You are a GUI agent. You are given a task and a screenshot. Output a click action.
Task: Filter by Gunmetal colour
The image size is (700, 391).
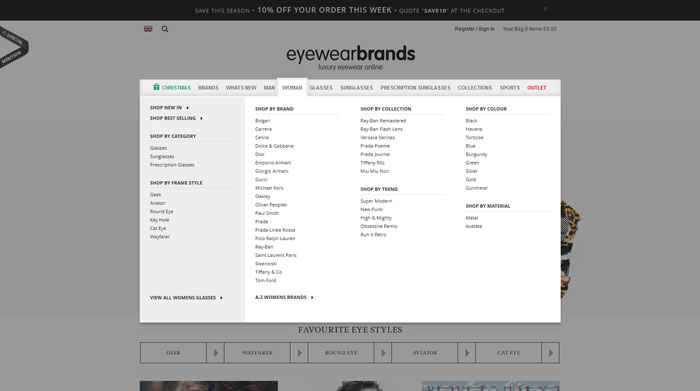coord(476,188)
